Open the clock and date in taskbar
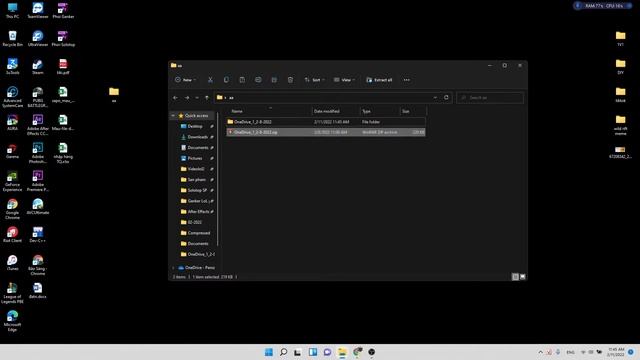Viewport: 640px width, 360px height. (x=616, y=352)
